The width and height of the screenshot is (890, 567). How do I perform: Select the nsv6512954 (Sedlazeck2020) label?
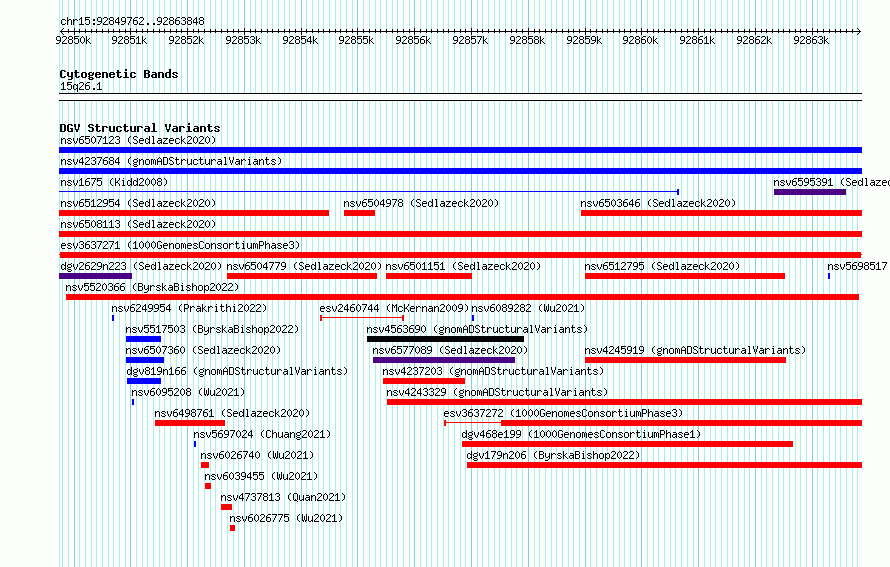click(138, 203)
